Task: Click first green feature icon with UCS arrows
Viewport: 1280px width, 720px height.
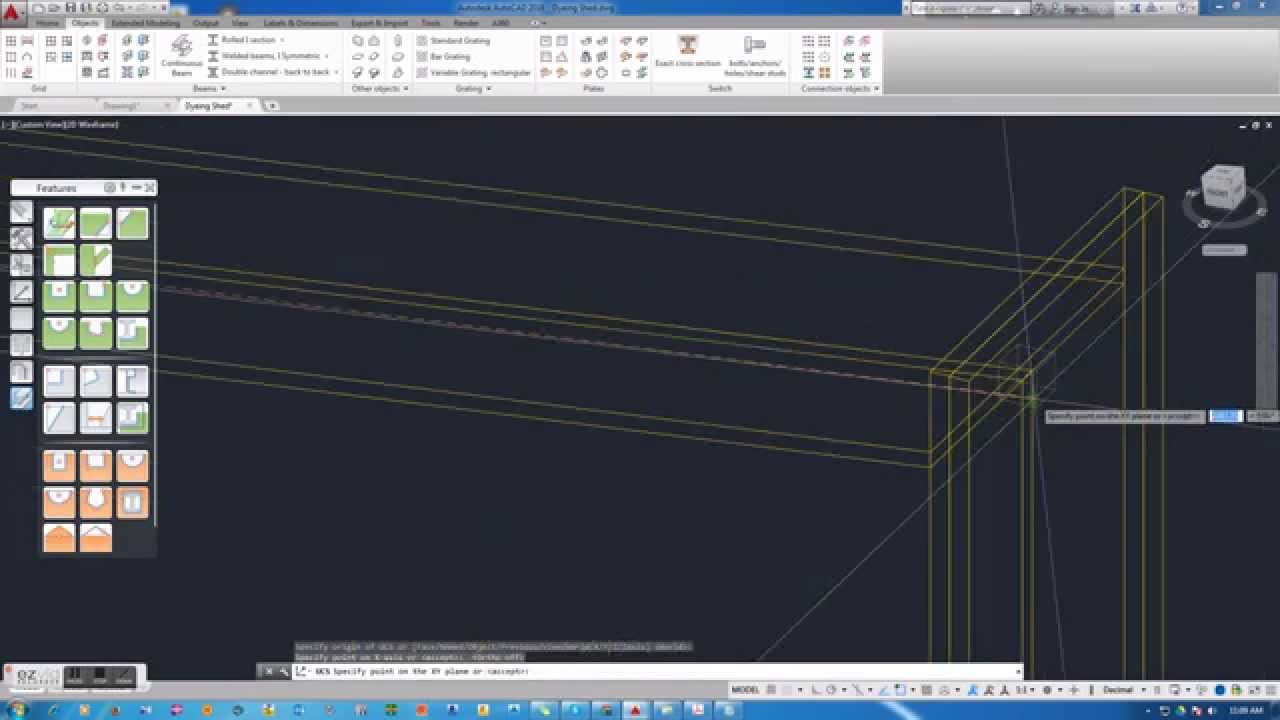Action: tap(59, 223)
